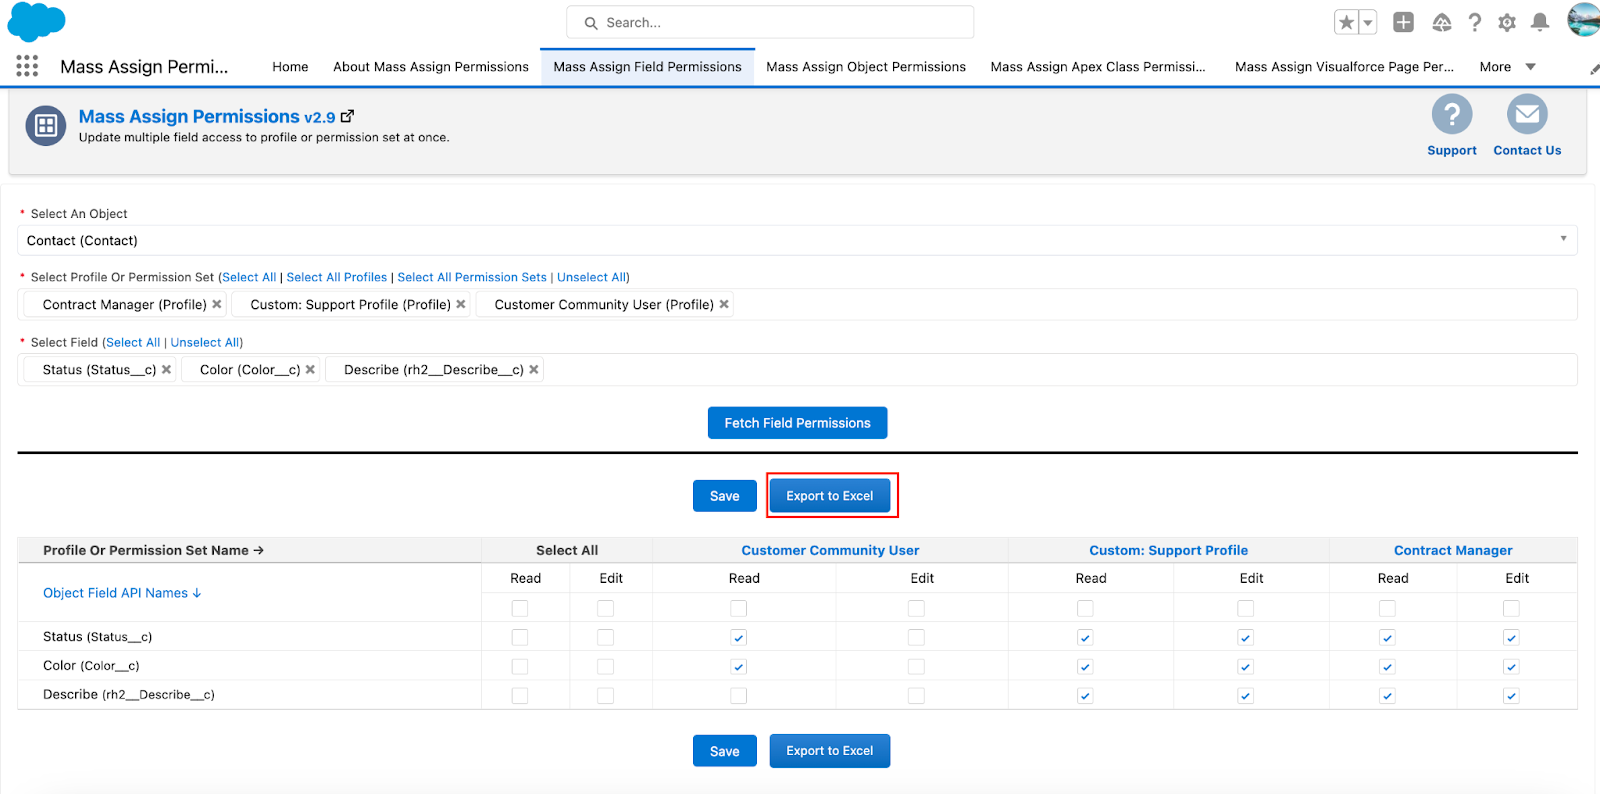Toggle Select All Edit header checkbox

(x=605, y=608)
